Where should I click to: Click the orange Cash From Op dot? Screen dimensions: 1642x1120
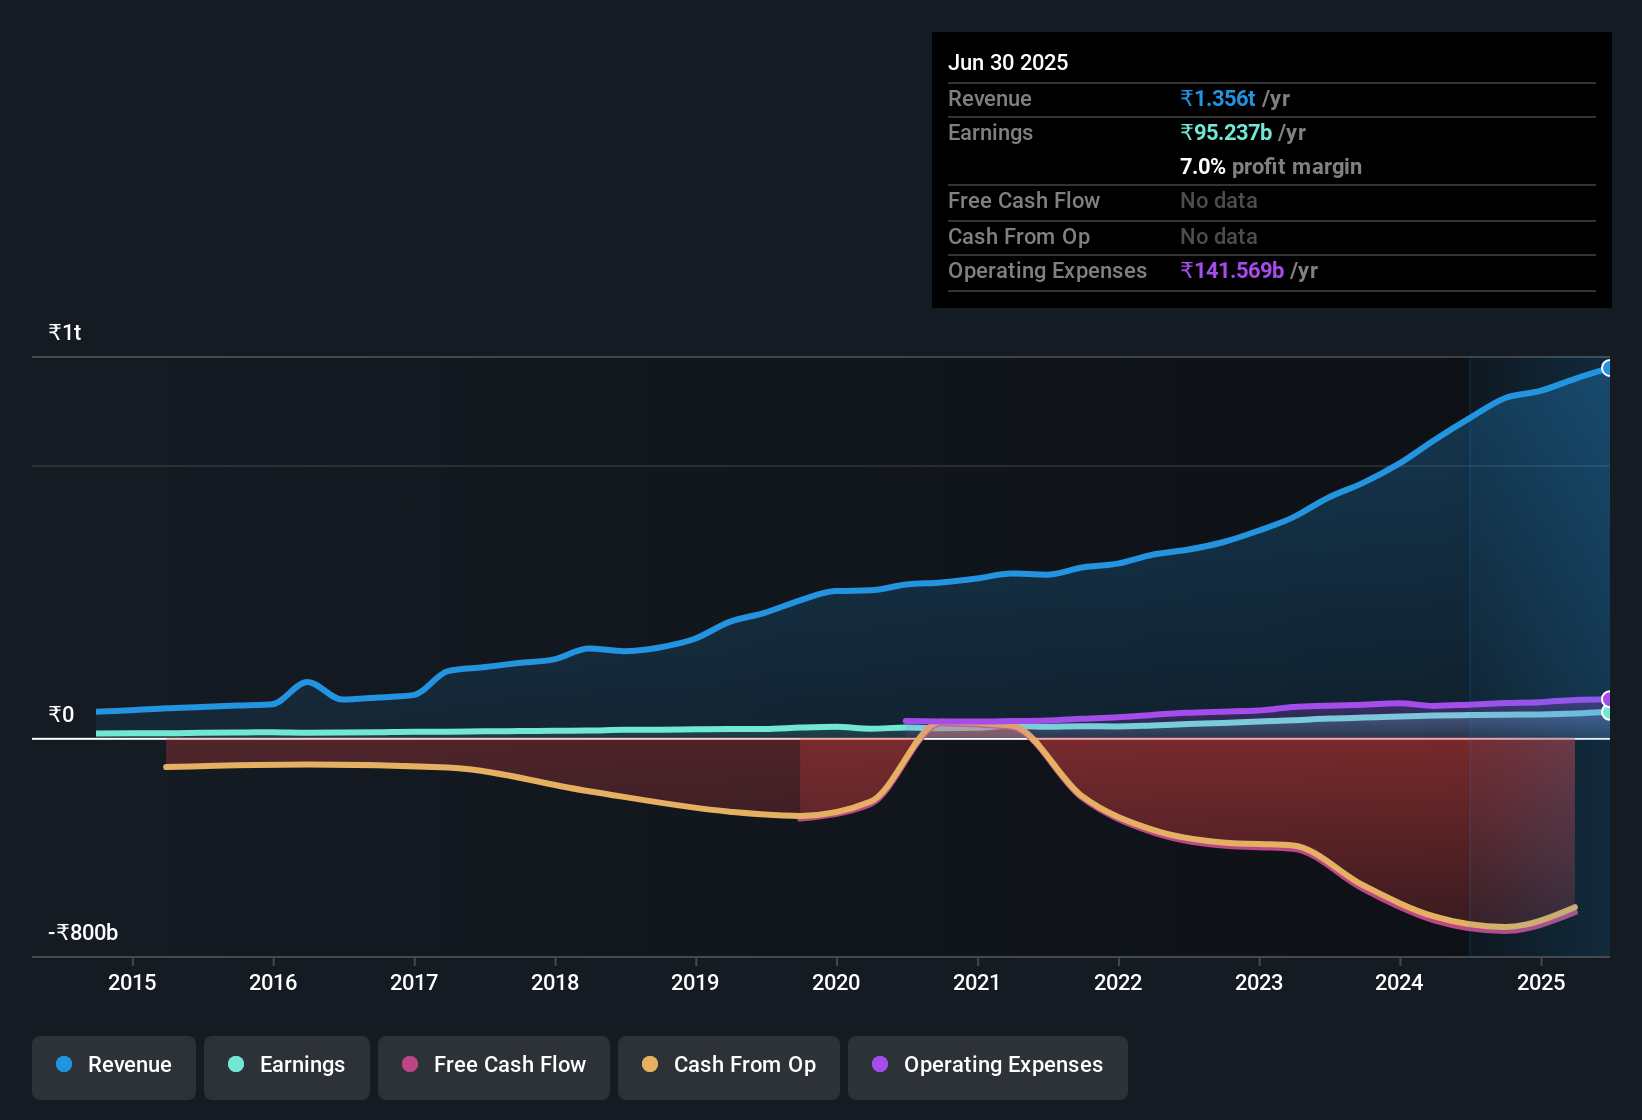(x=653, y=1065)
